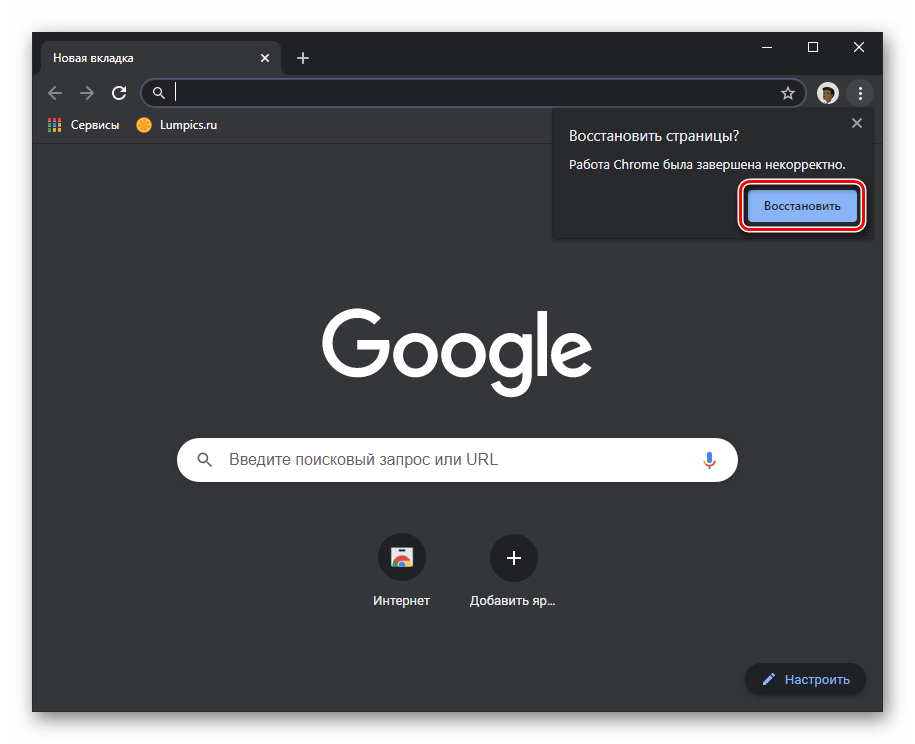
Task: Click the forward navigation arrow
Action: tap(87, 93)
